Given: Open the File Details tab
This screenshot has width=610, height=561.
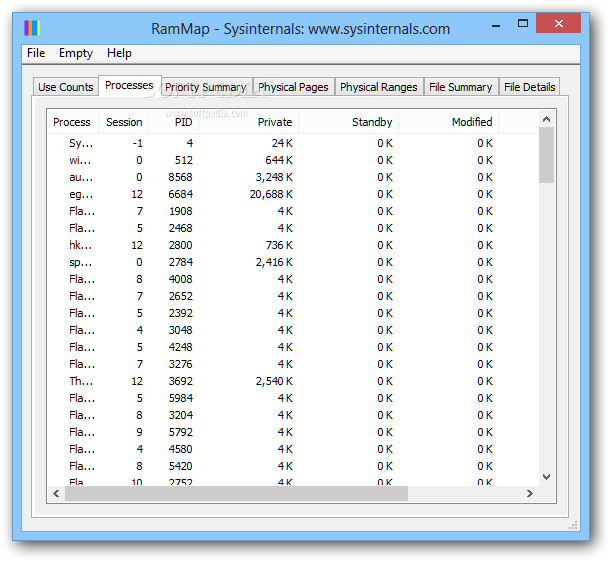Looking at the screenshot, I should [x=529, y=87].
